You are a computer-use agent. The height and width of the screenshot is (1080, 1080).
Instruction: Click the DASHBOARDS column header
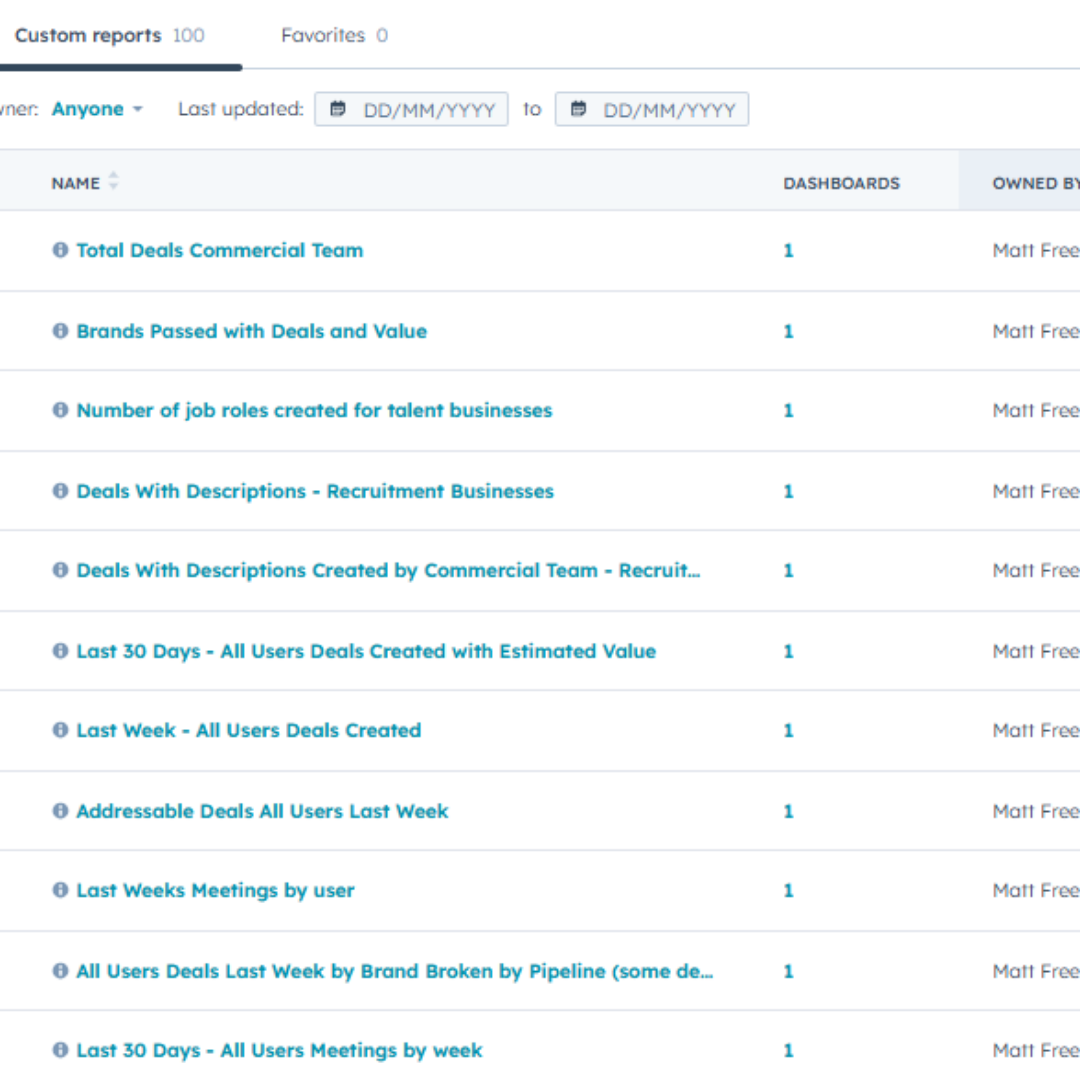click(x=842, y=183)
